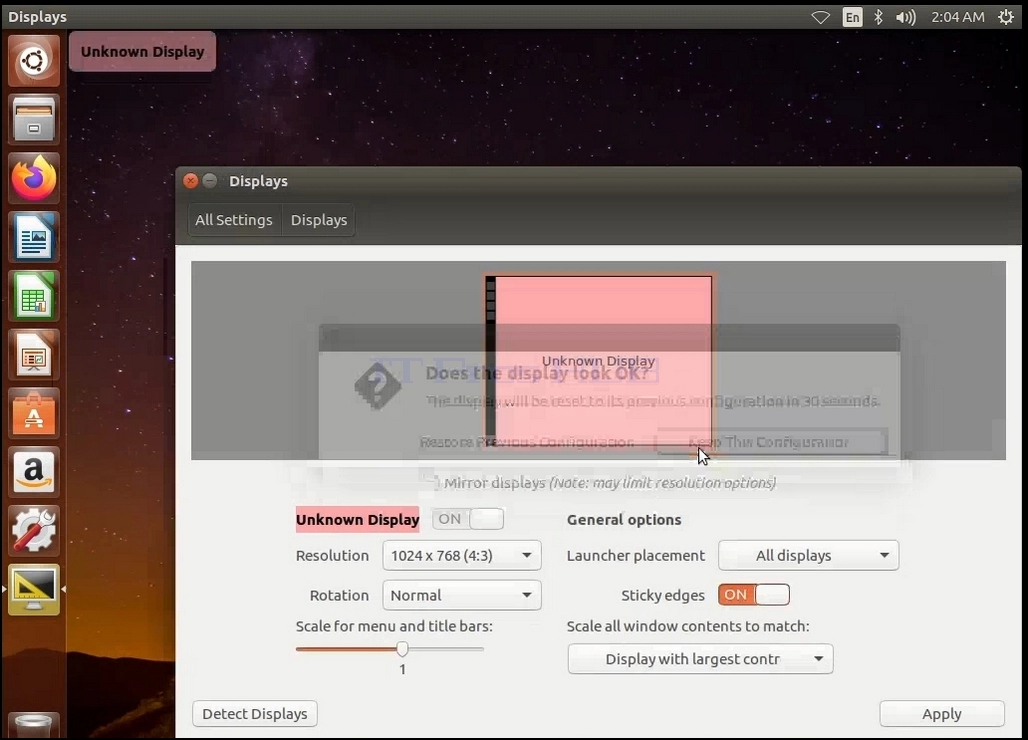Disable the Sticky edges switch
Viewport: 1028px width, 740px height.
[x=754, y=594]
